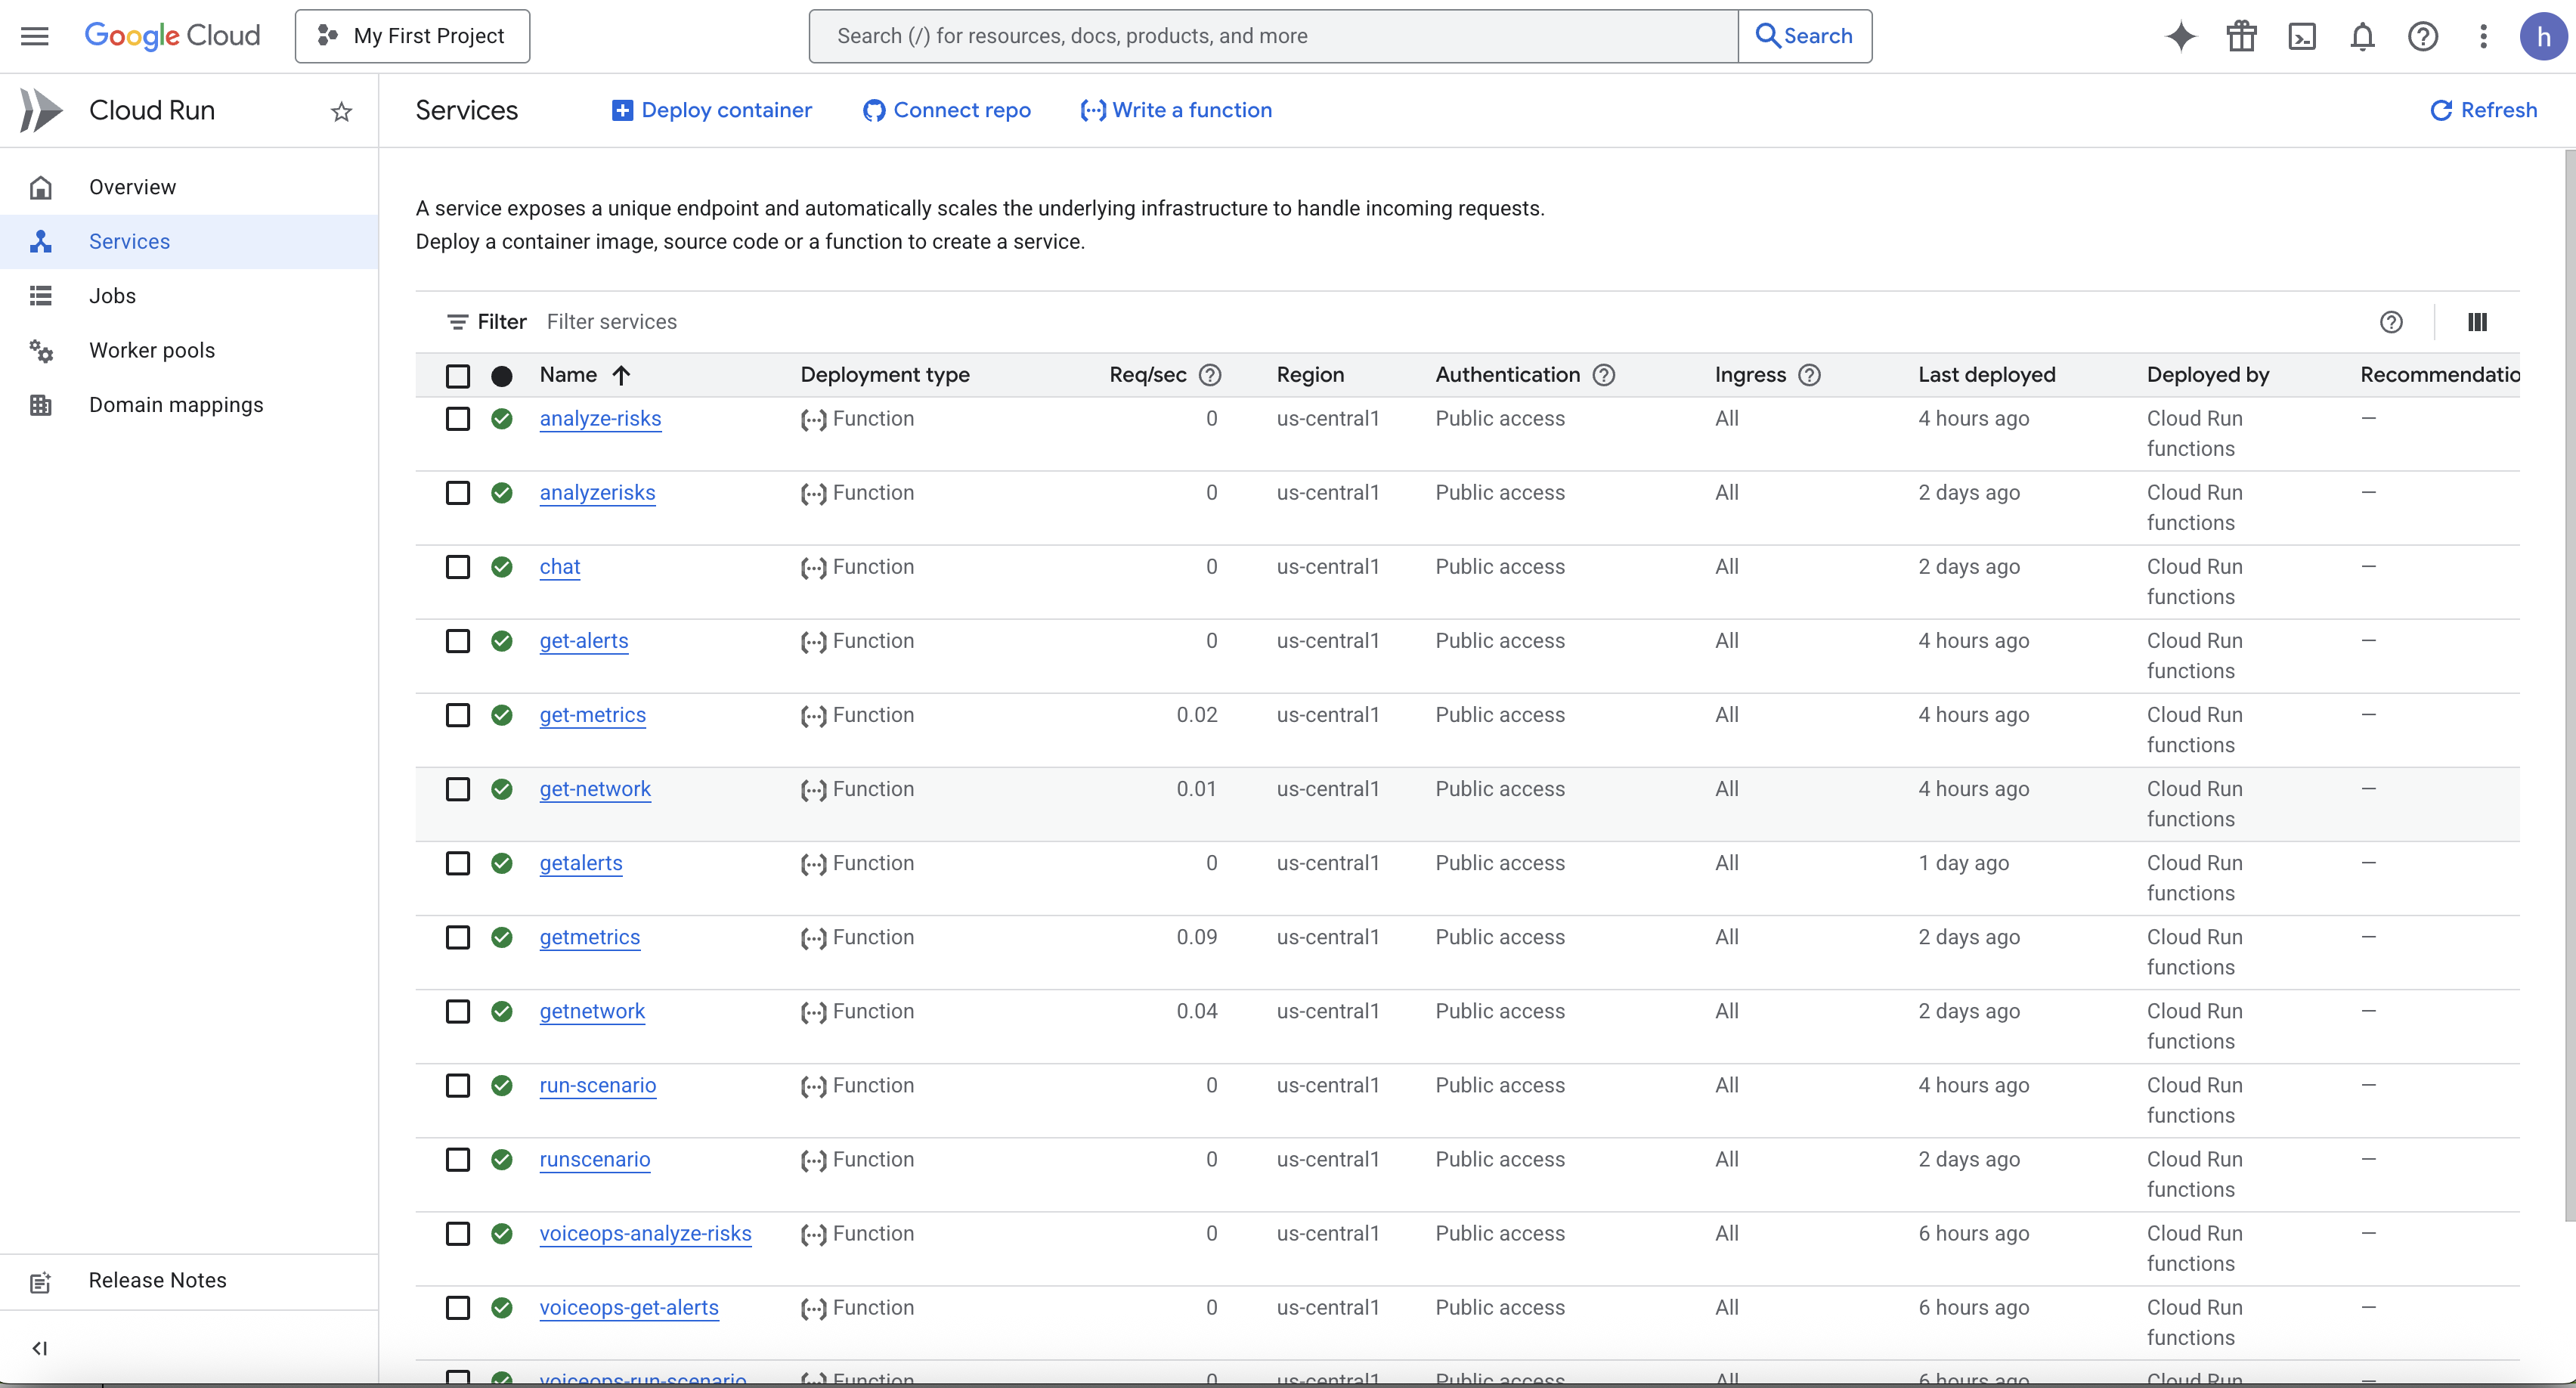Open Worker pools section
Screen dimensions: 2576x1388
[152, 350]
